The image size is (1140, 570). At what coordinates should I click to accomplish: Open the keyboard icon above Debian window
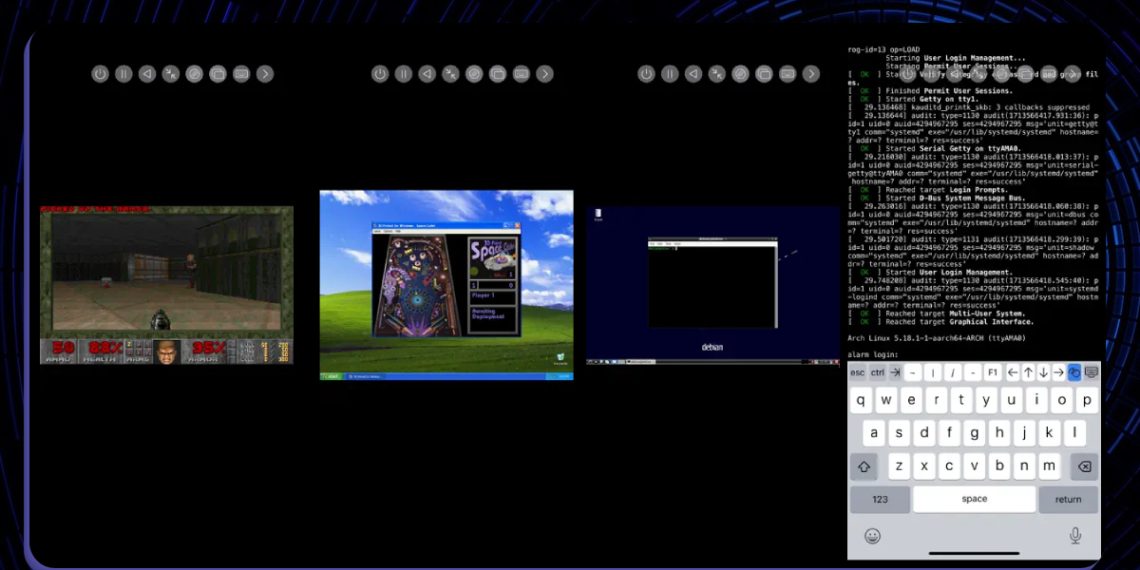(787, 74)
